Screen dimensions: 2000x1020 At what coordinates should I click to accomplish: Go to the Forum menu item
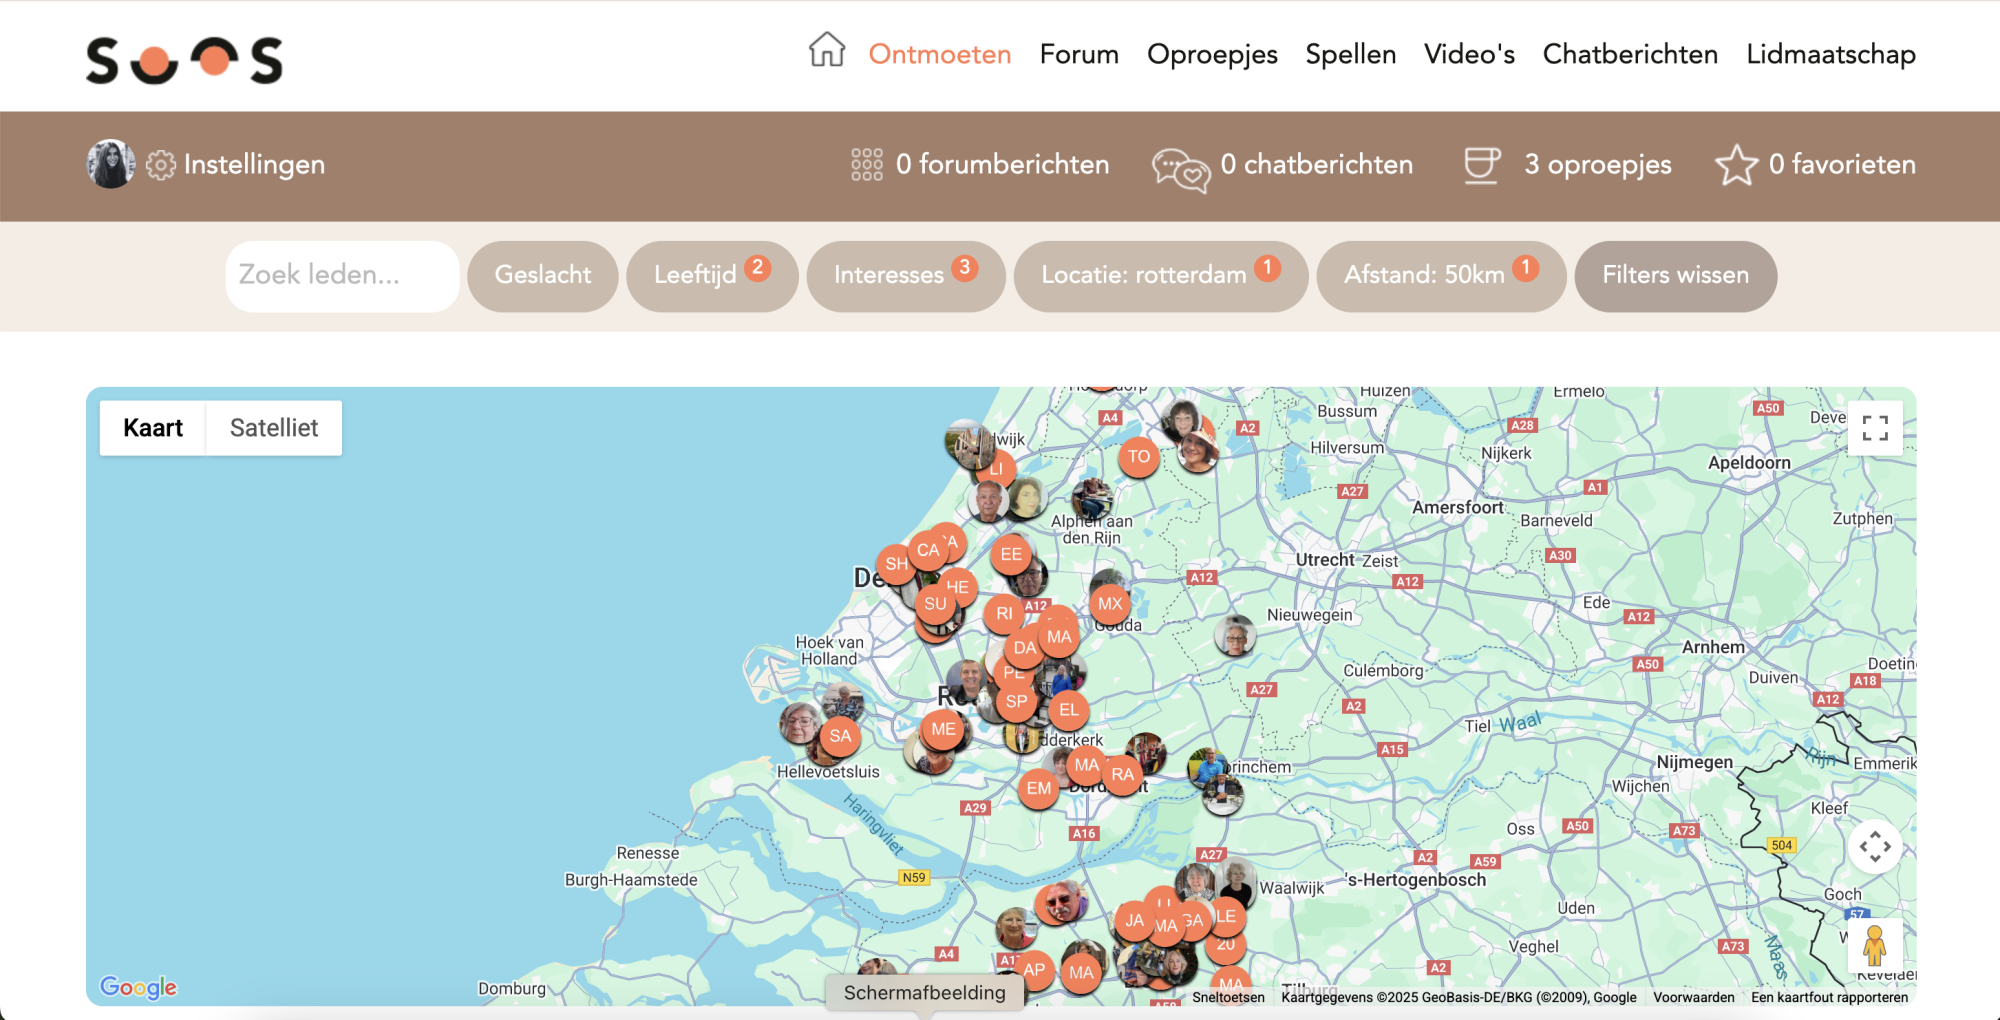(x=1079, y=54)
